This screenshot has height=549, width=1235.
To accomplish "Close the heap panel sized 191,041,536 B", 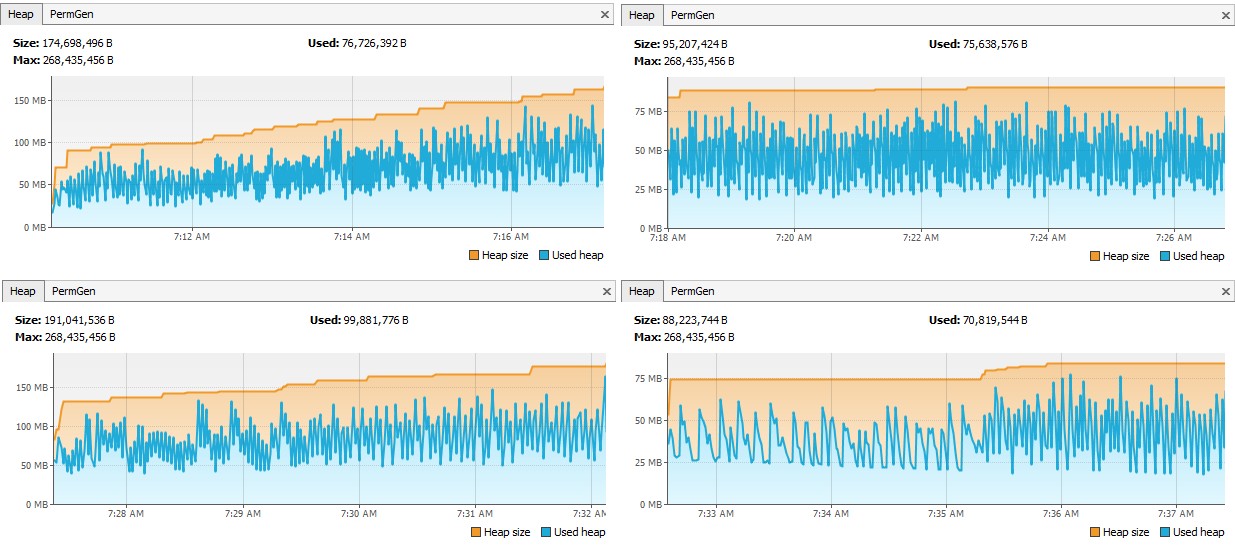I will click(604, 292).
